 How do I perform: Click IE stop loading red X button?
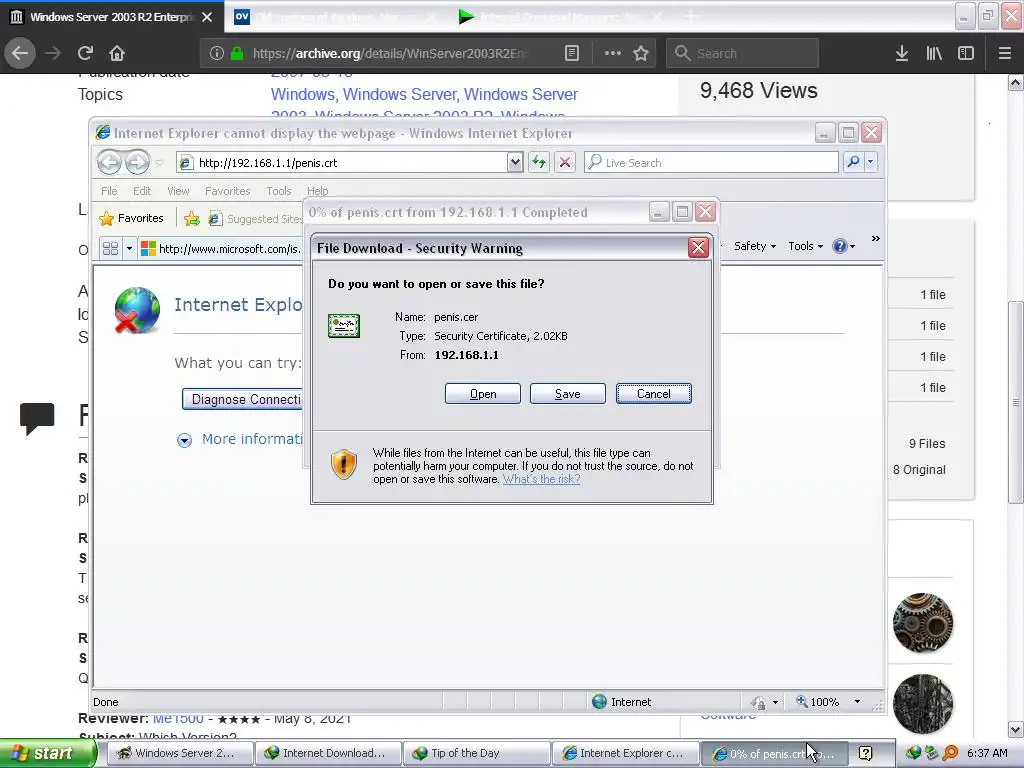coord(565,162)
